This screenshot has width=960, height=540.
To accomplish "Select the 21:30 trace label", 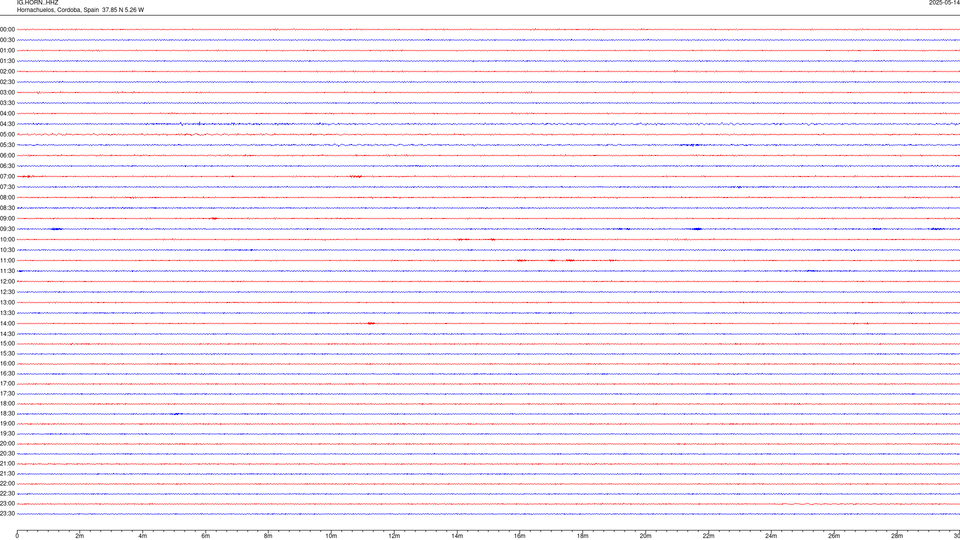I will (7, 473).
